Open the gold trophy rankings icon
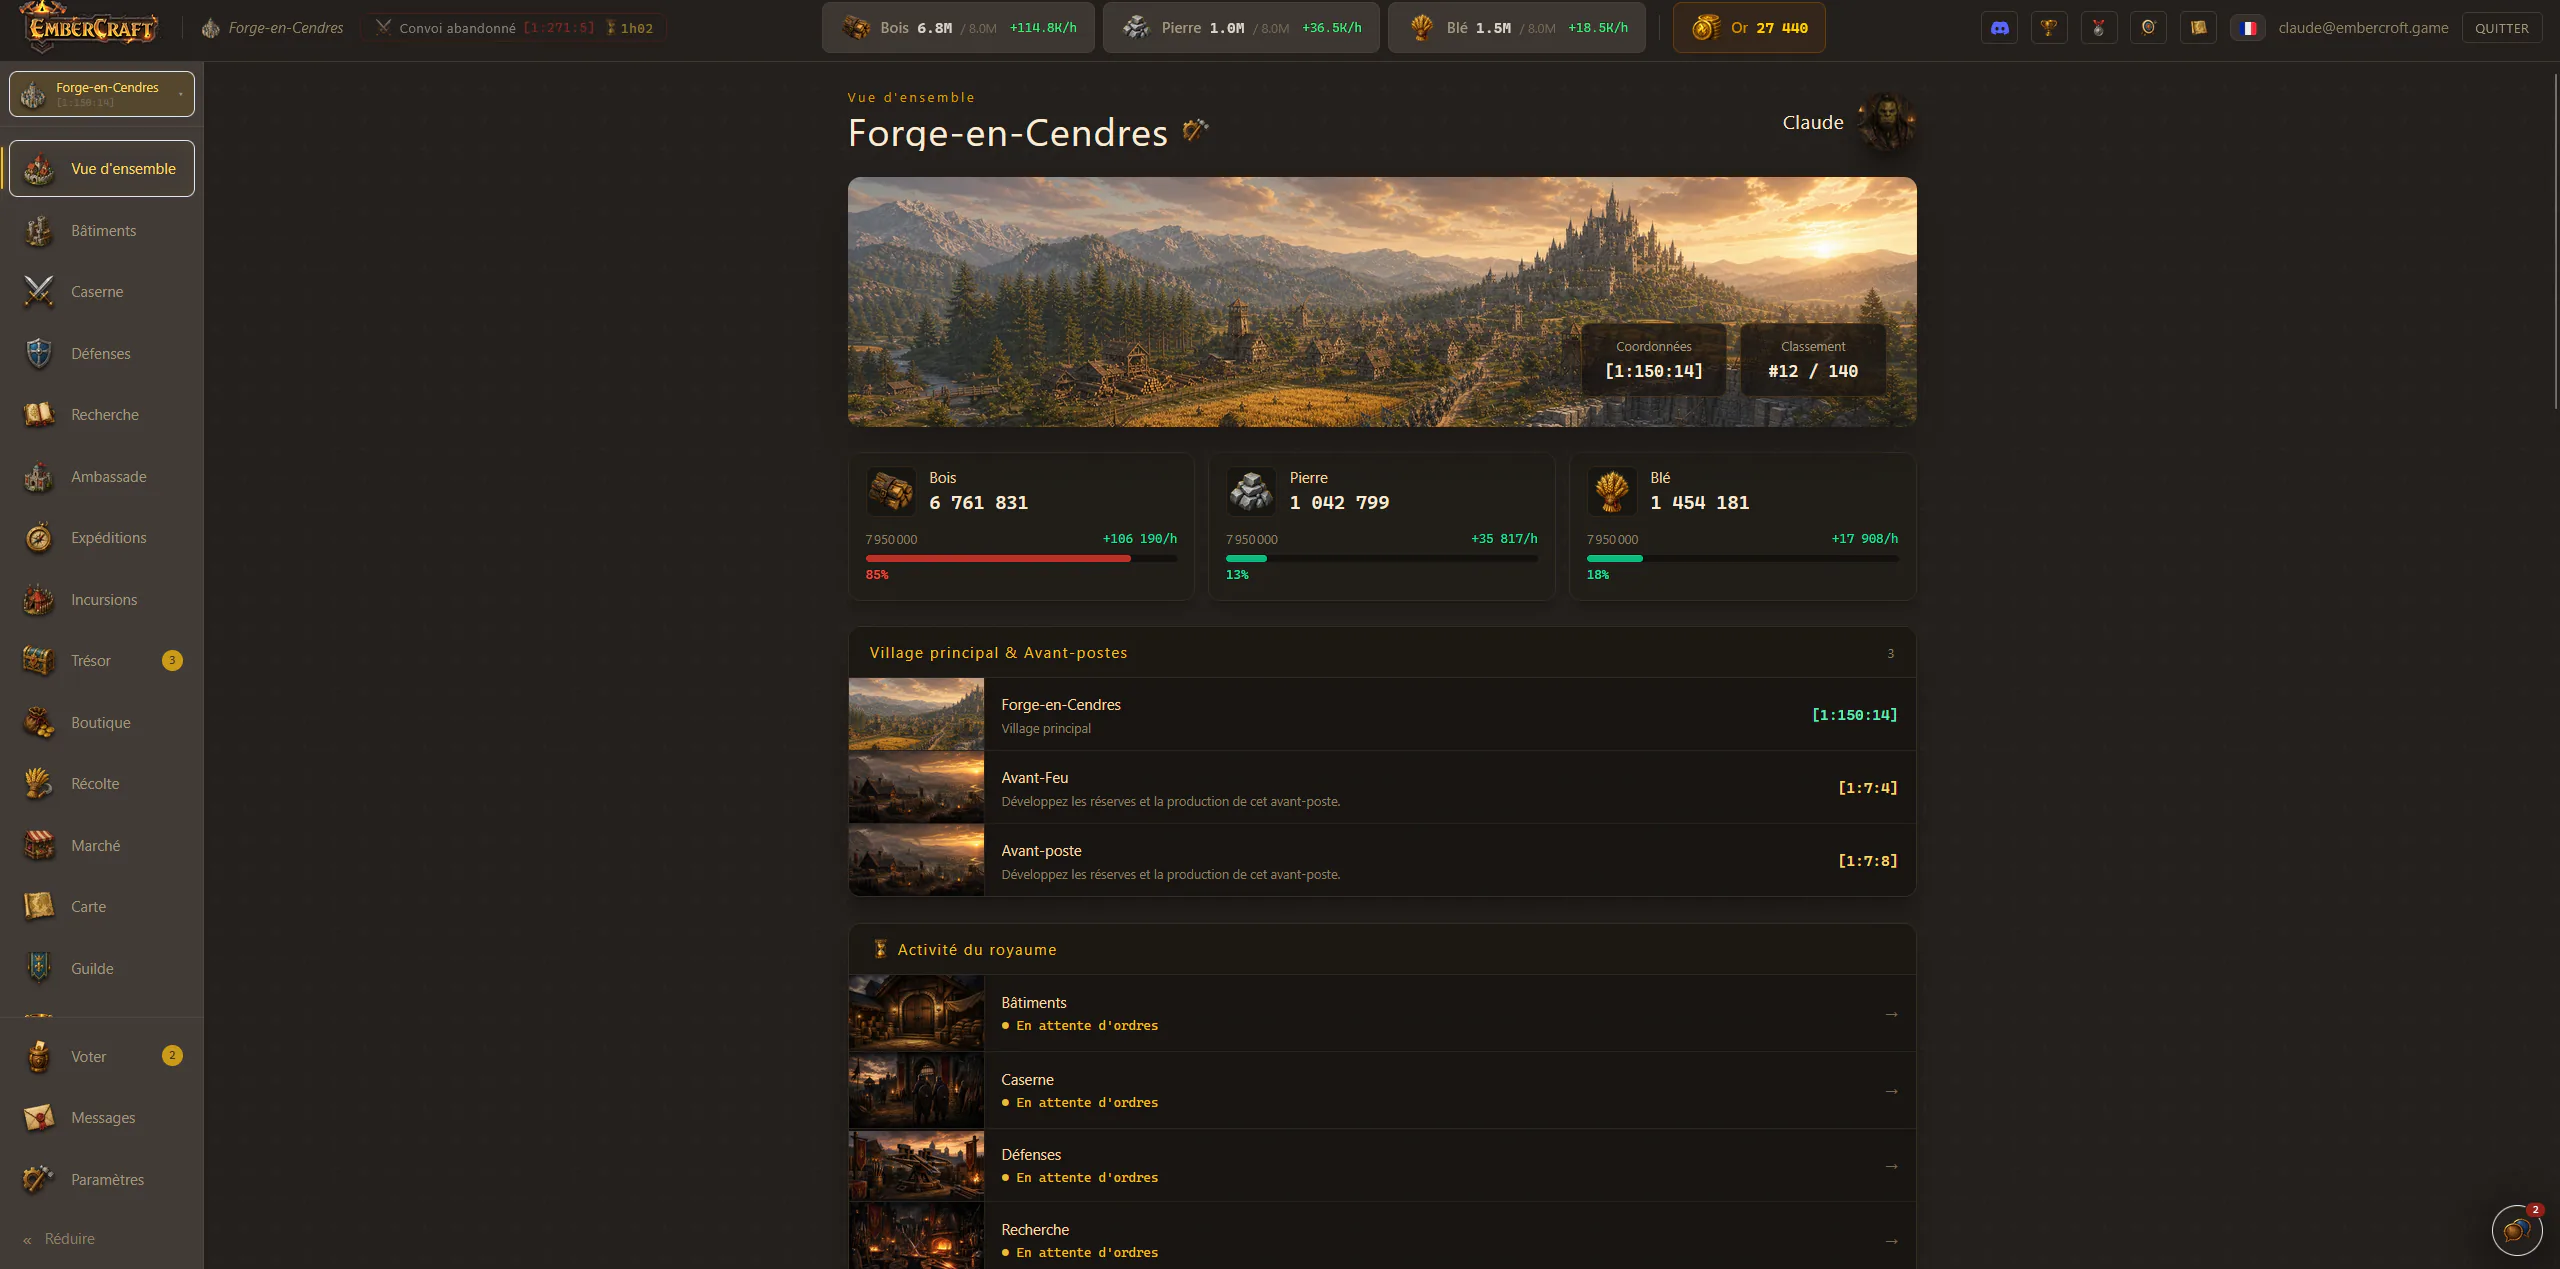Viewport: 2560px width, 1269px height. [2049, 28]
